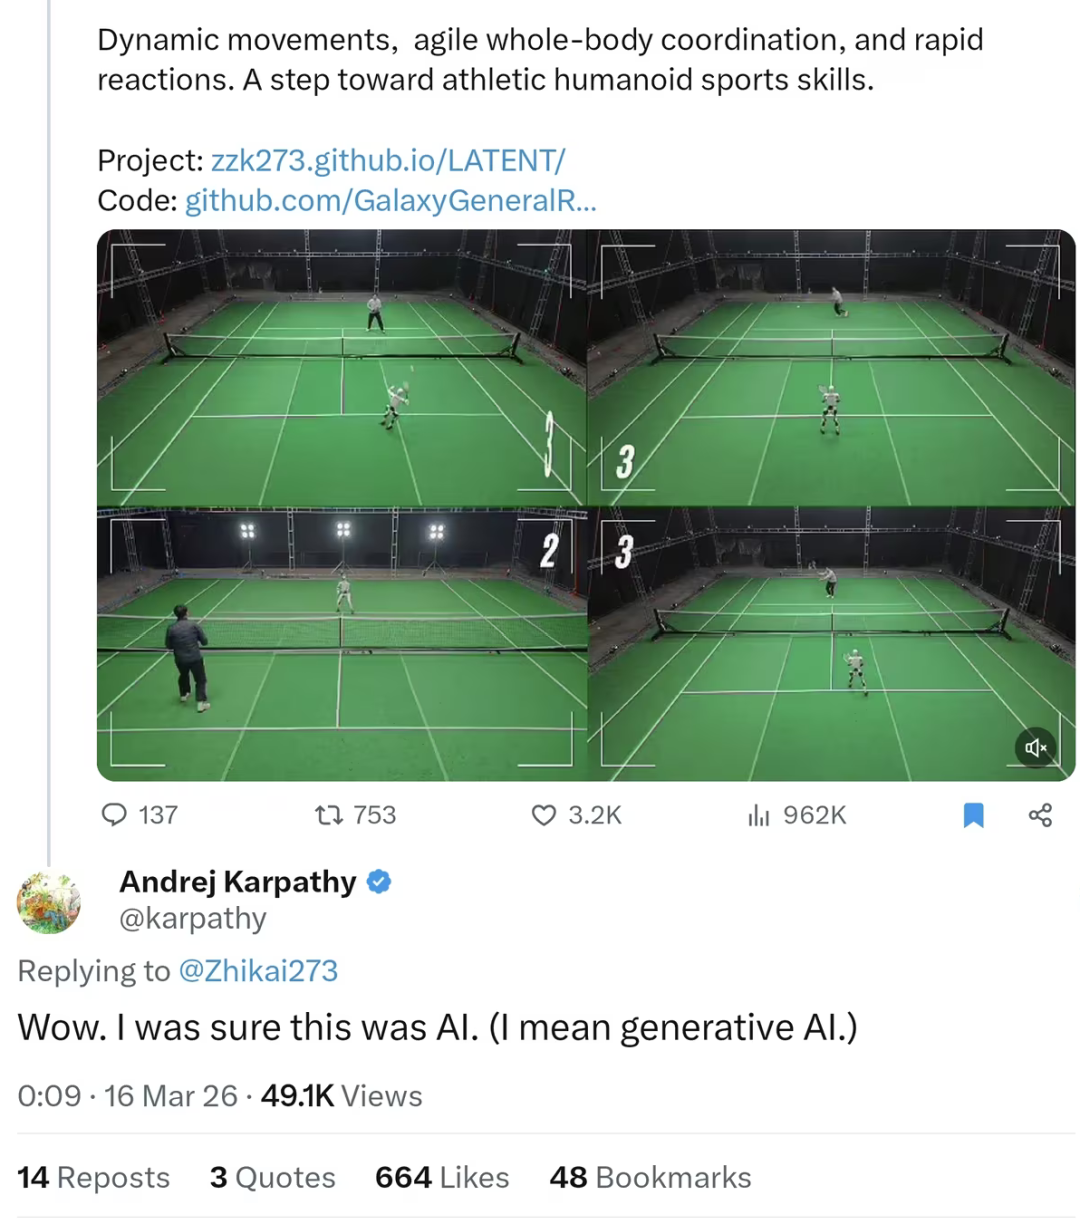The width and height of the screenshot is (1080, 1224).
Task: Open Andrej Karpathy's profile avatar
Action: 49,902
